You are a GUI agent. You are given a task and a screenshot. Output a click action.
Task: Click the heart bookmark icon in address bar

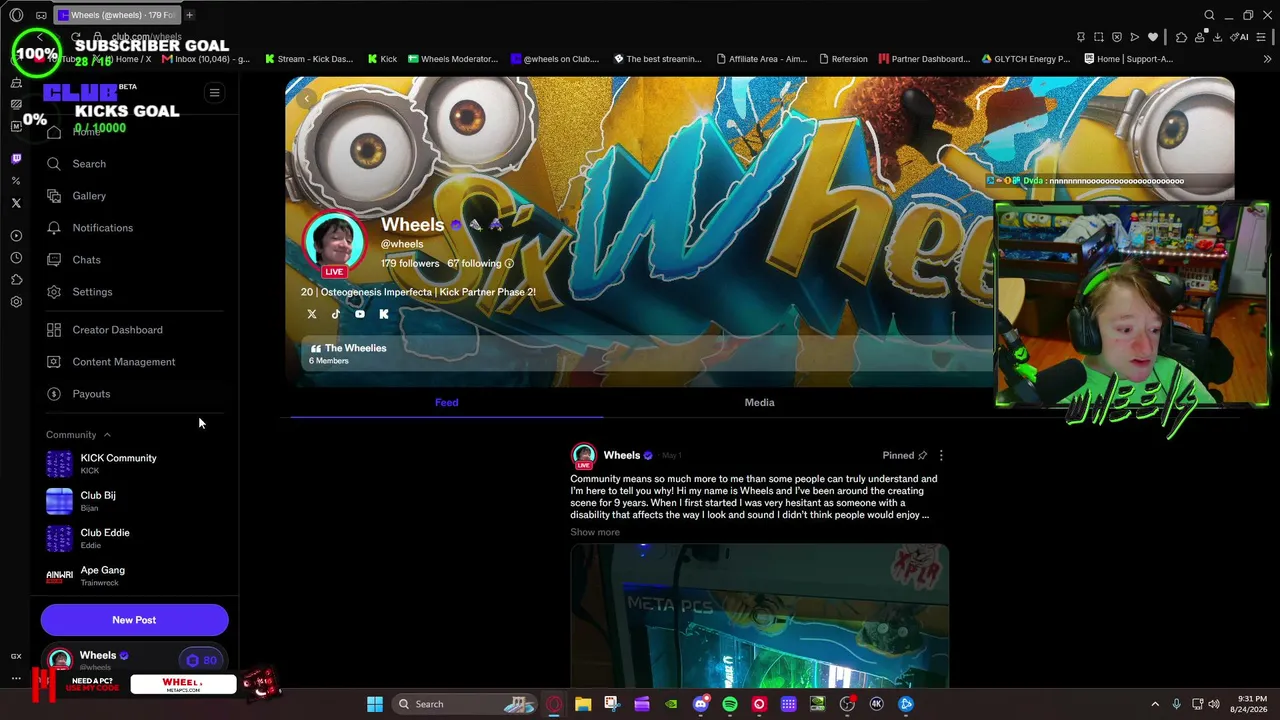(x=1153, y=37)
